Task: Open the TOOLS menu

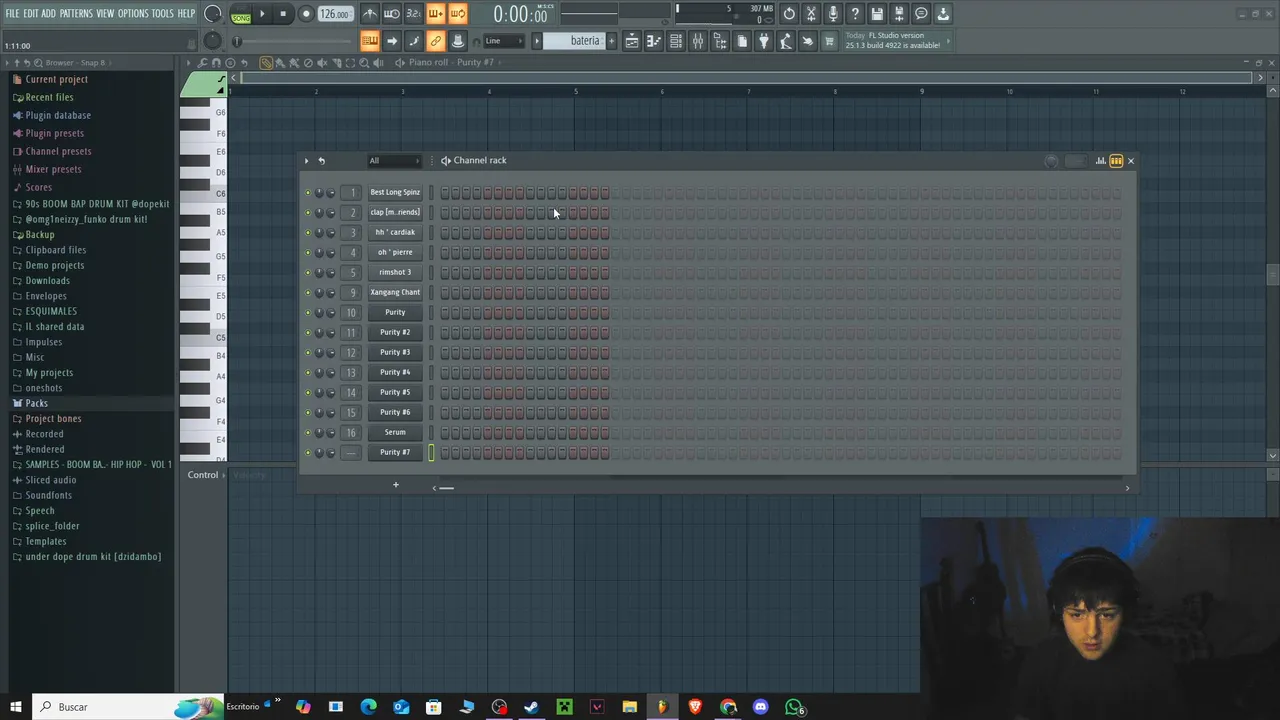Action: (162, 14)
